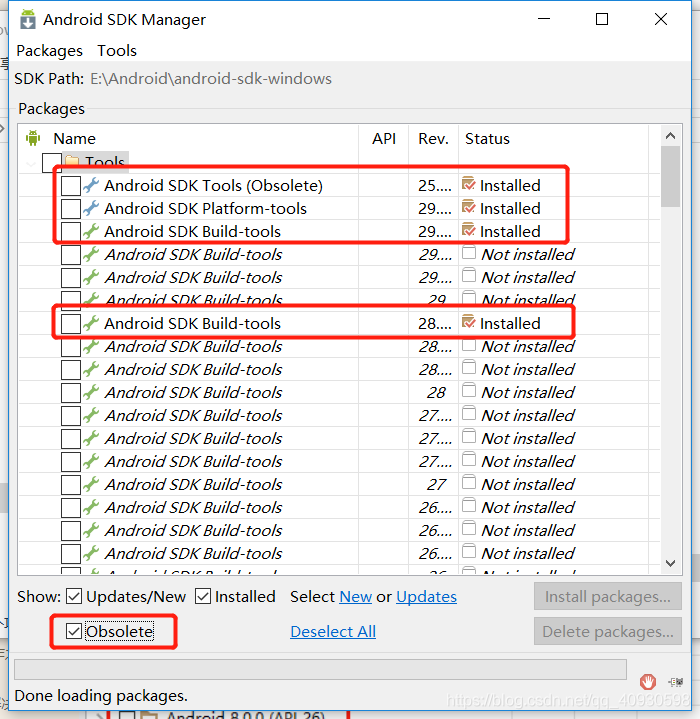Tick checkbox for Build-tools with Rev. exactly 27

click(71, 485)
